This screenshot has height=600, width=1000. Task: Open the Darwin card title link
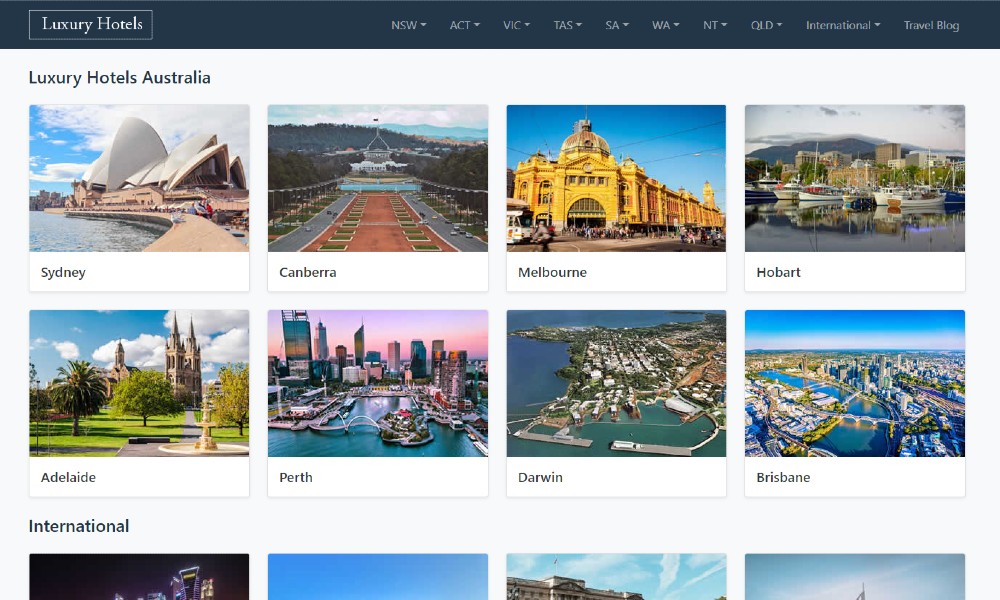coord(540,478)
